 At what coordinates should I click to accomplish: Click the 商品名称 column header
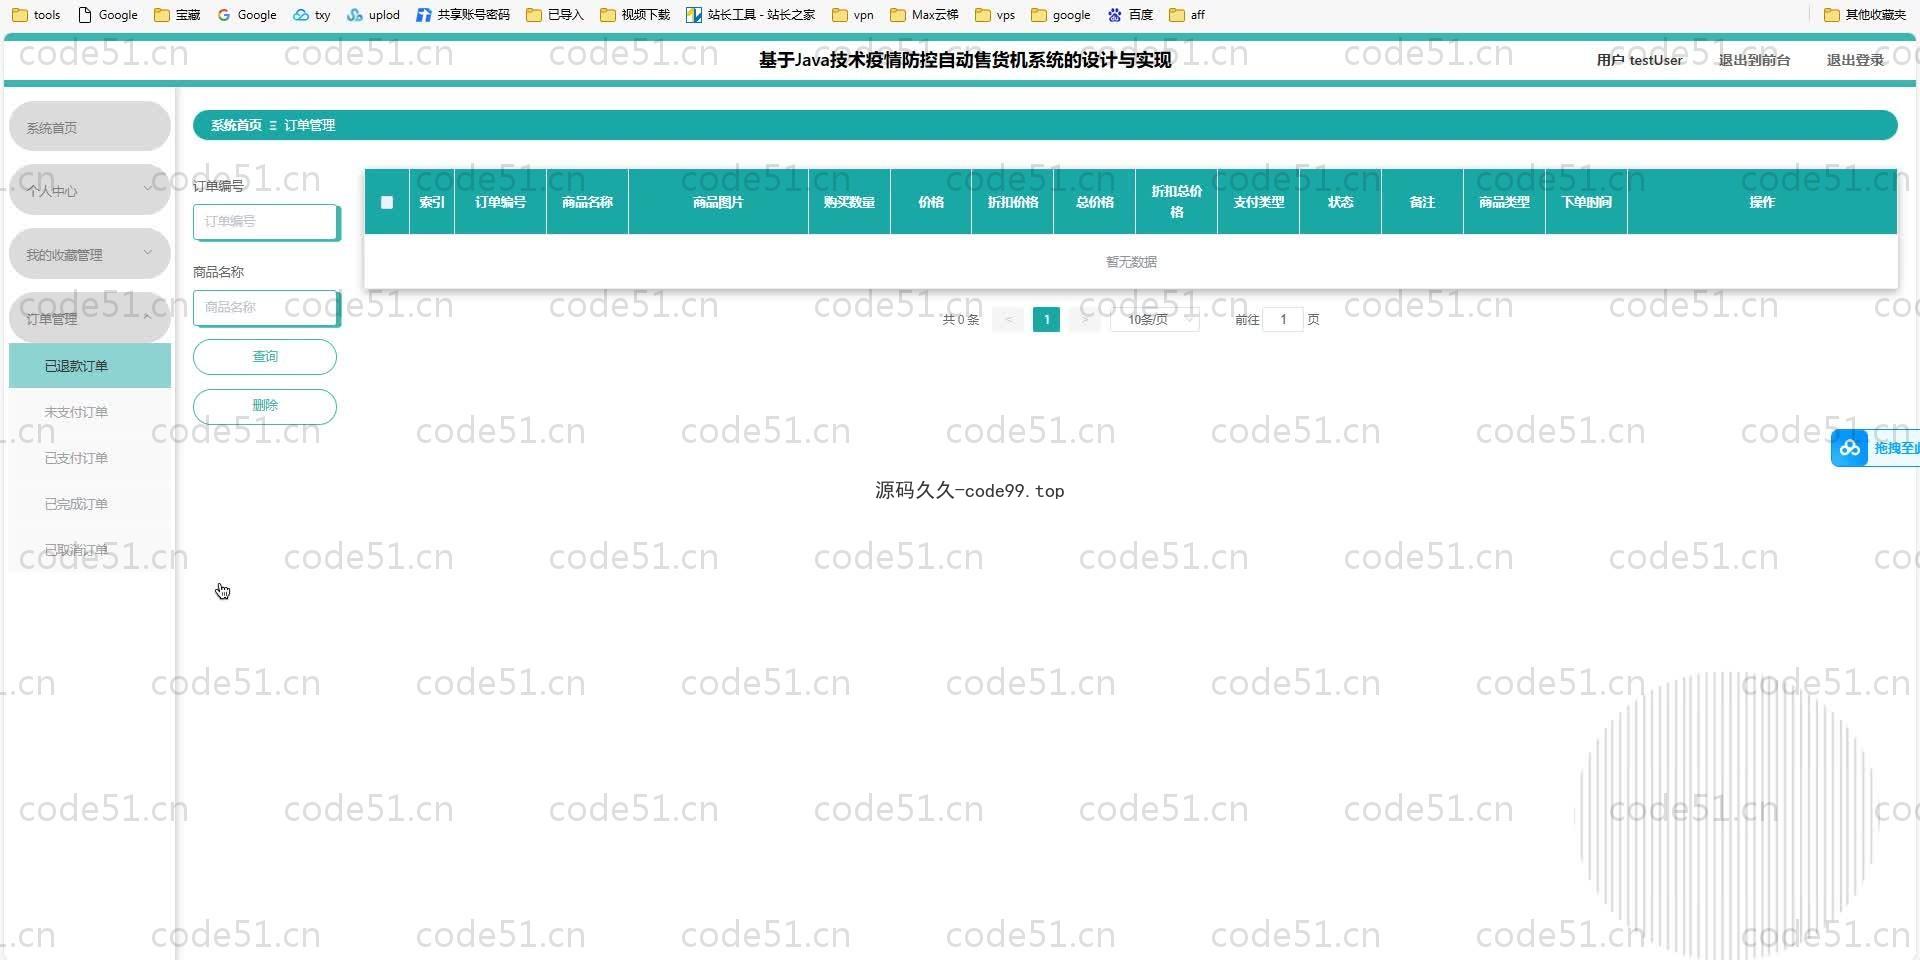(x=587, y=202)
